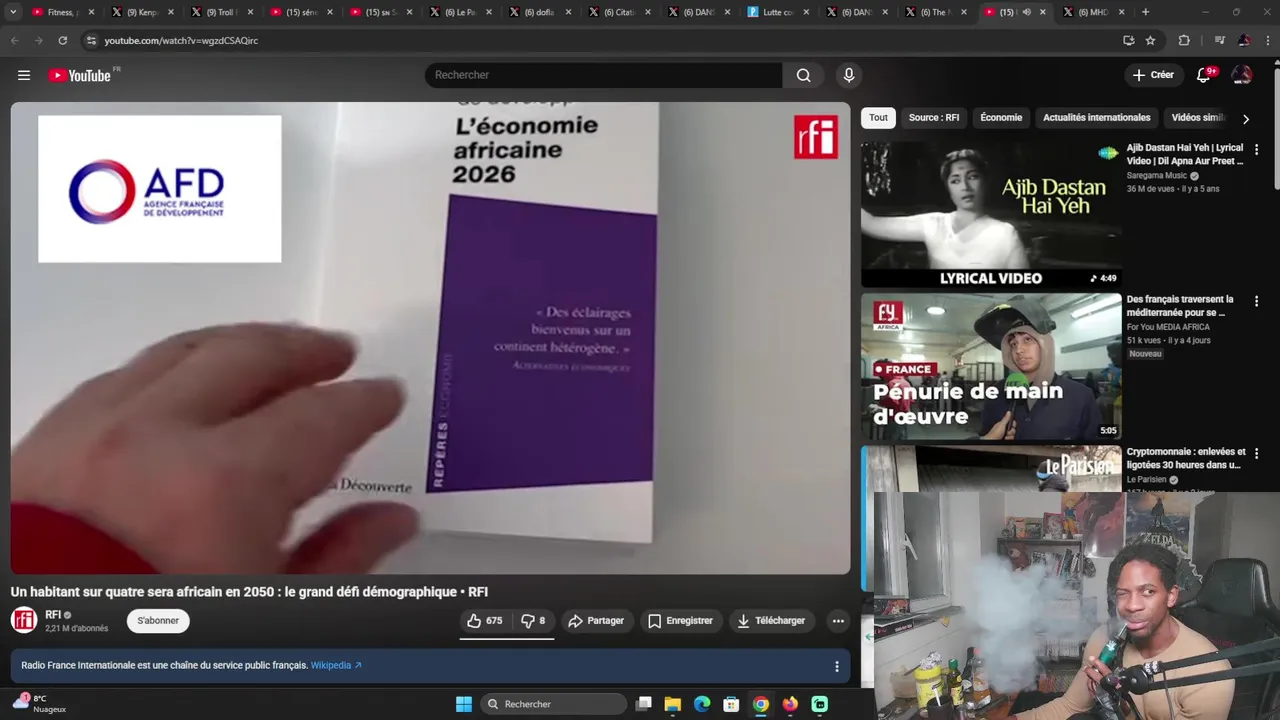Open the weather widget on taskbar
The height and width of the screenshot is (720, 1280).
point(40,704)
